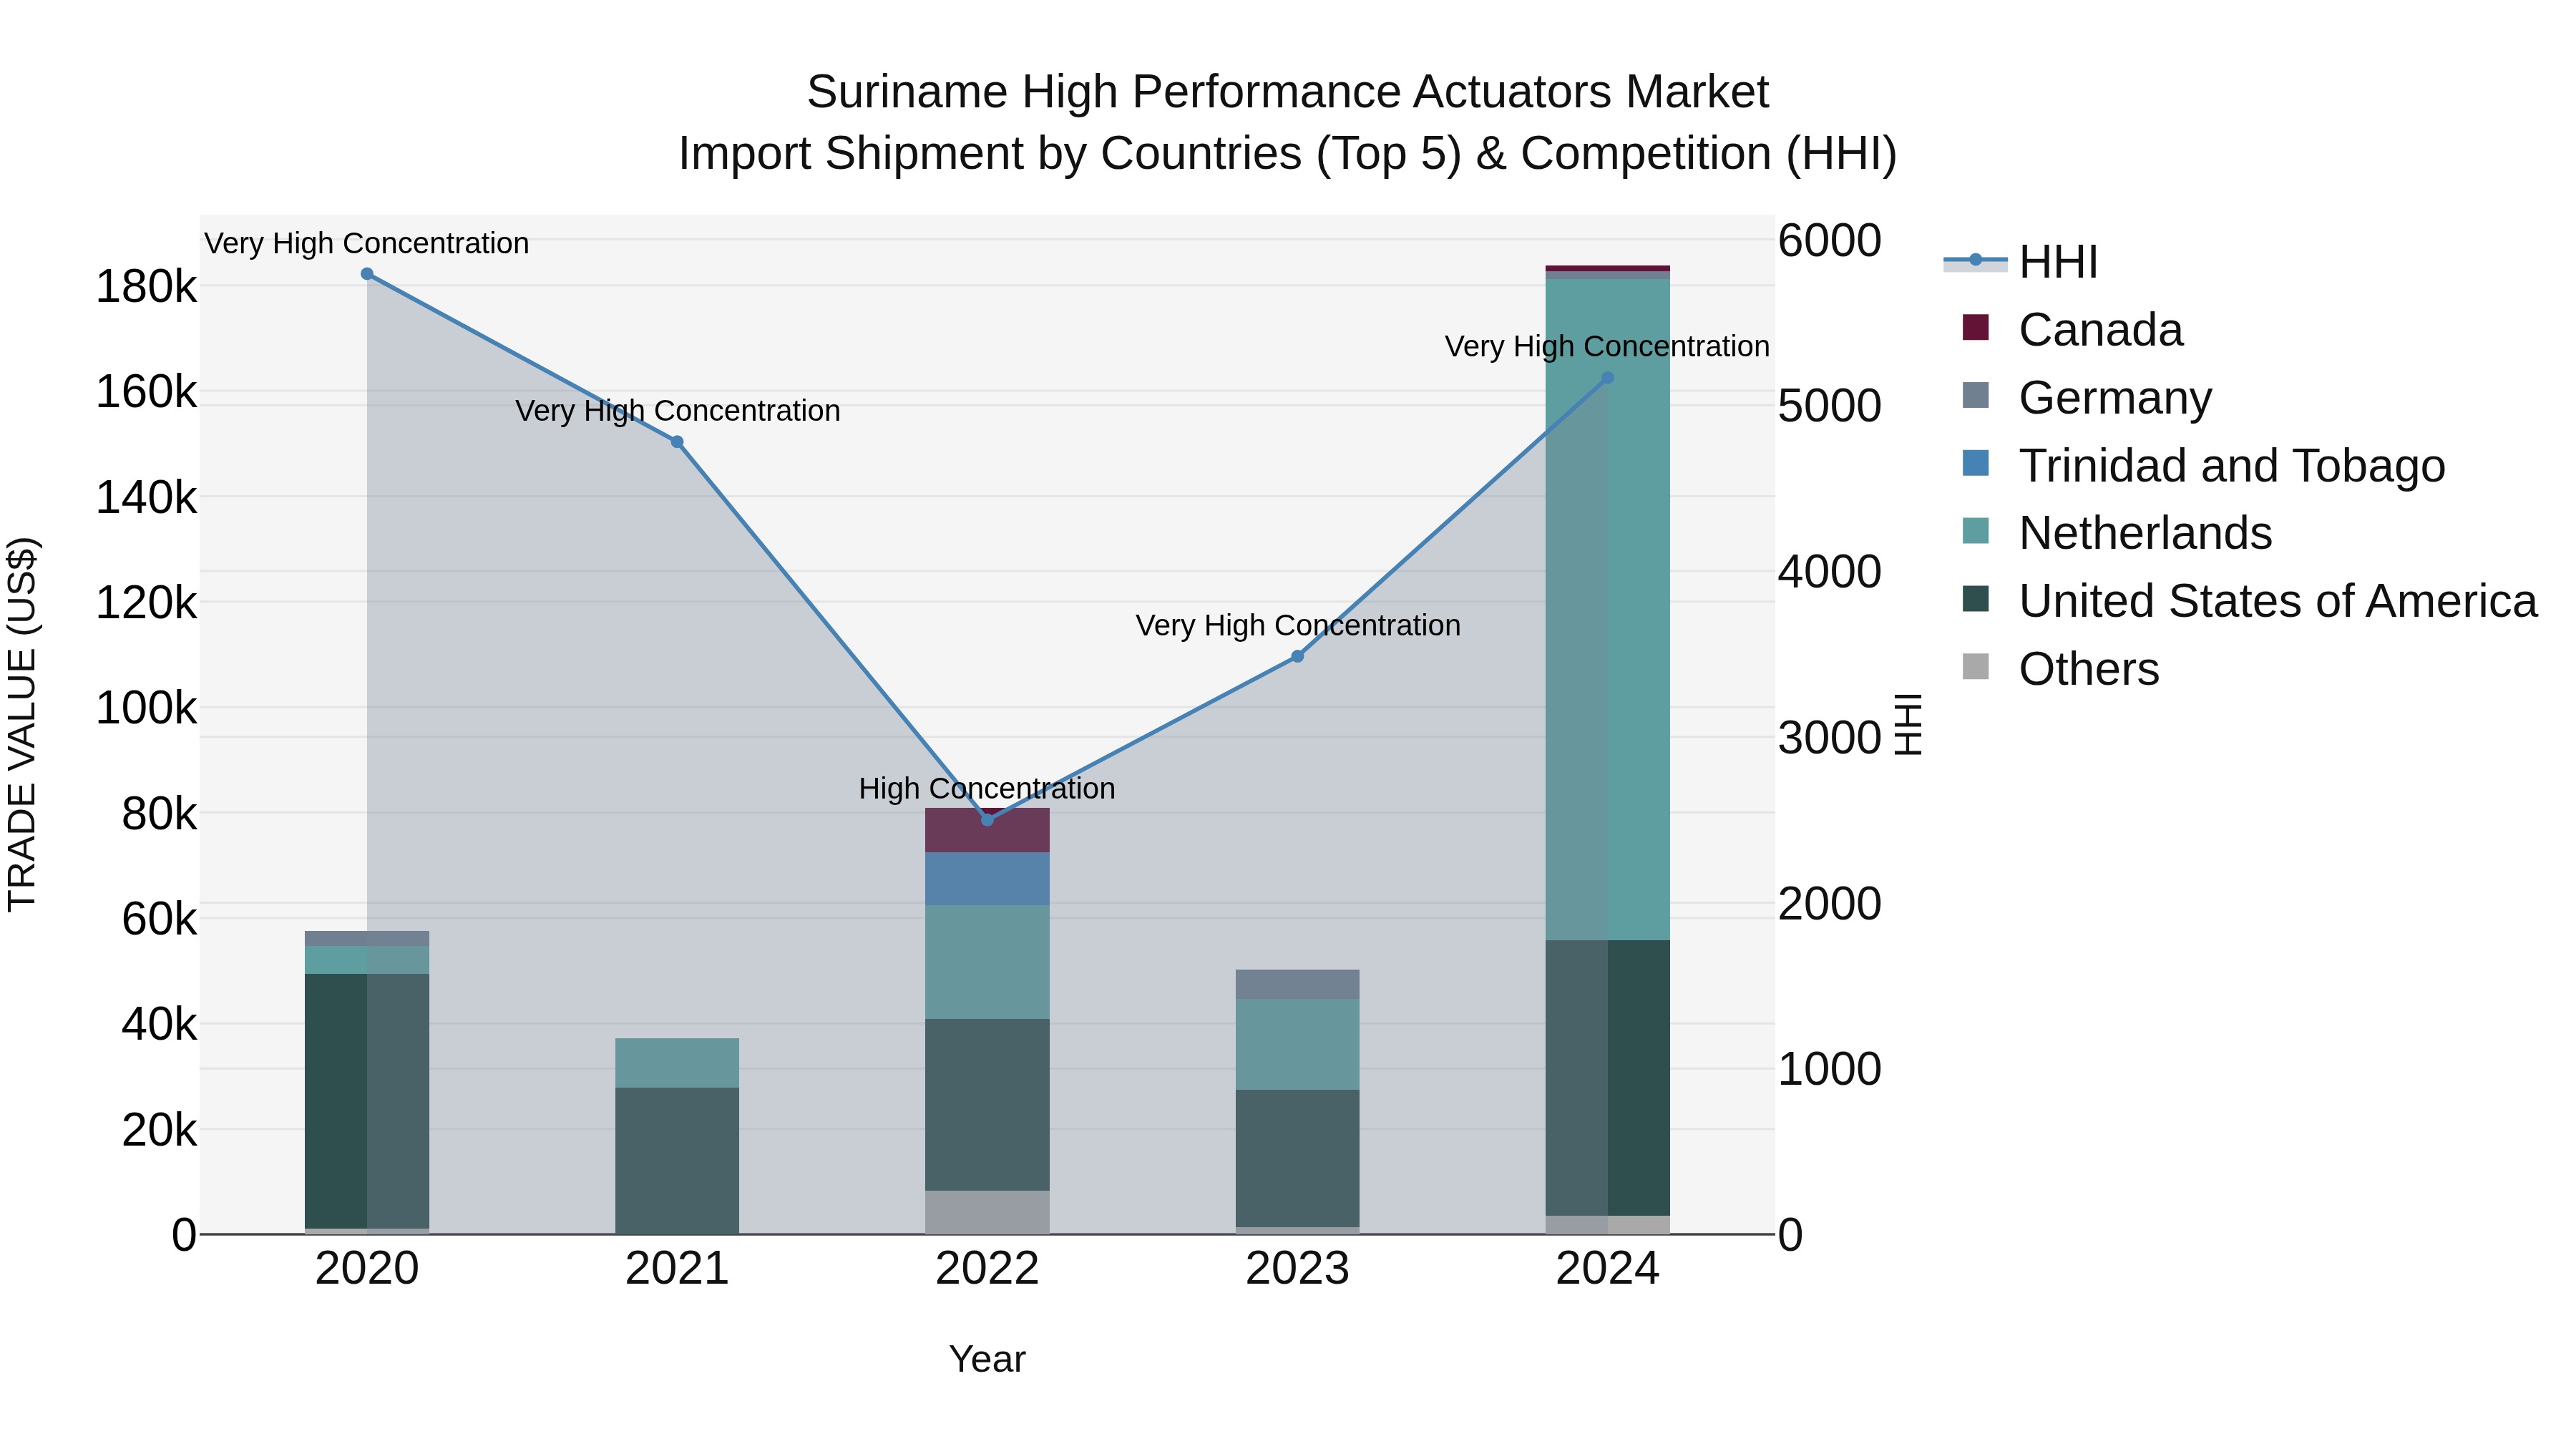Screen dimensions: 2576x1449
Task: Click the Trinidad and Tobago segment in 2022 bar
Action: 987,879
